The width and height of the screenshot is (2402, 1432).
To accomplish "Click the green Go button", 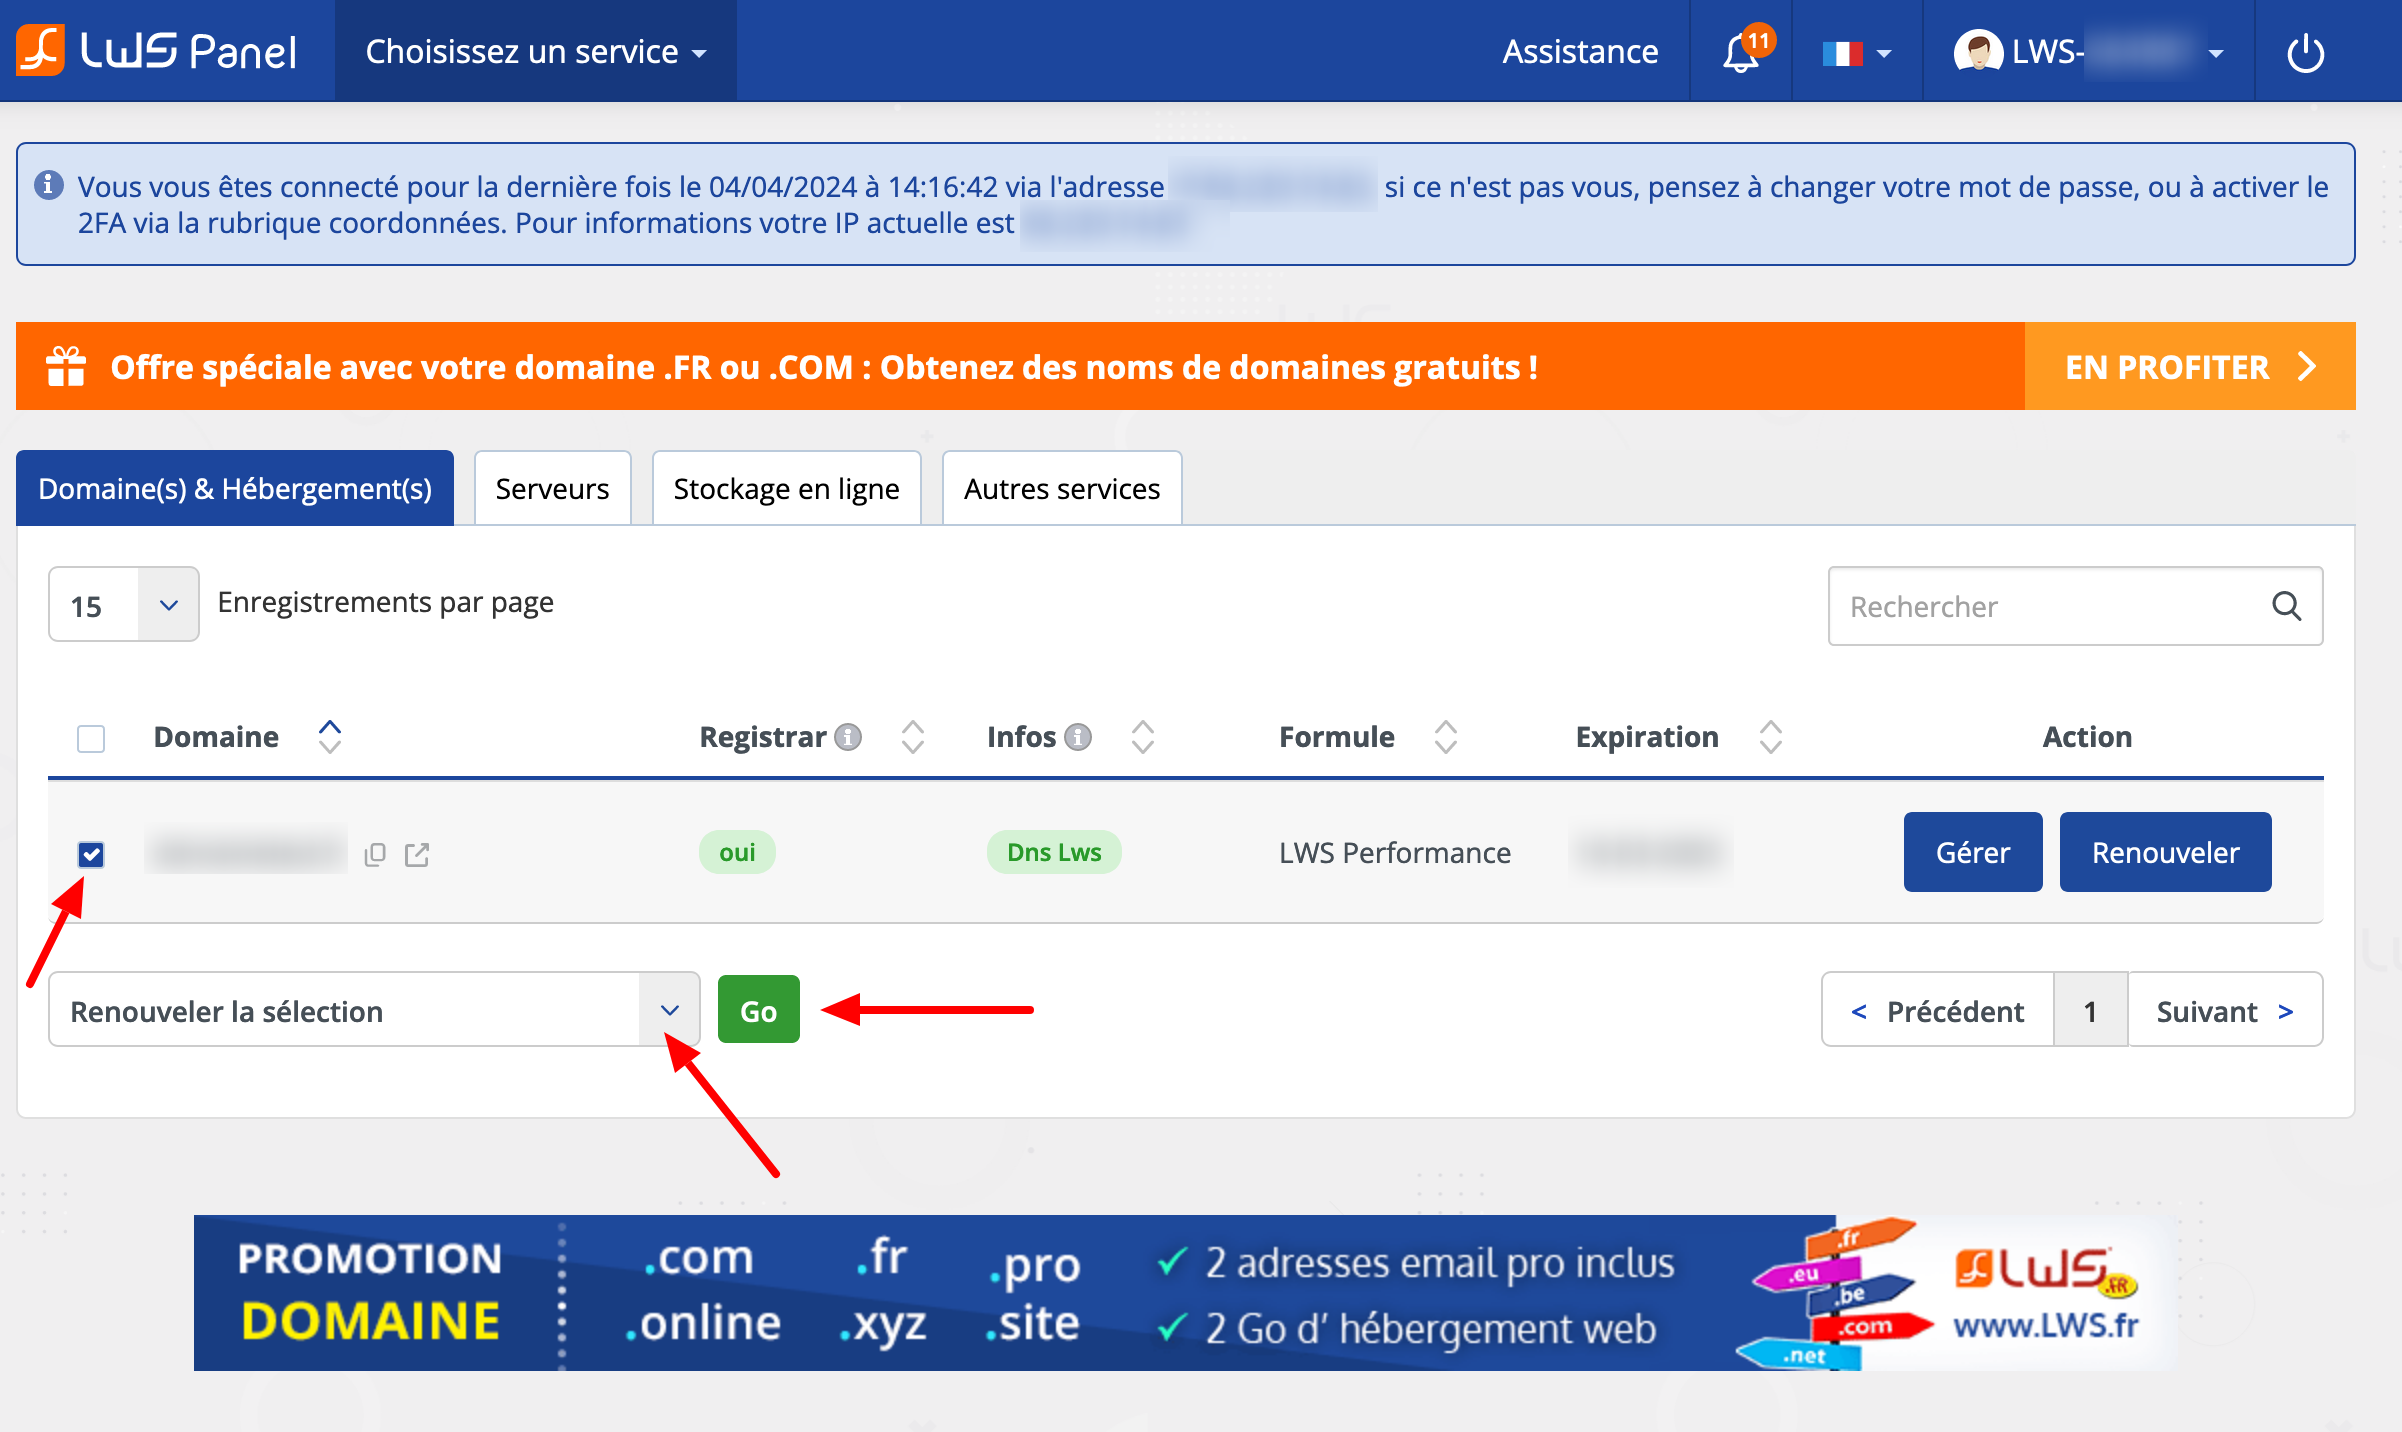I will [759, 1010].
